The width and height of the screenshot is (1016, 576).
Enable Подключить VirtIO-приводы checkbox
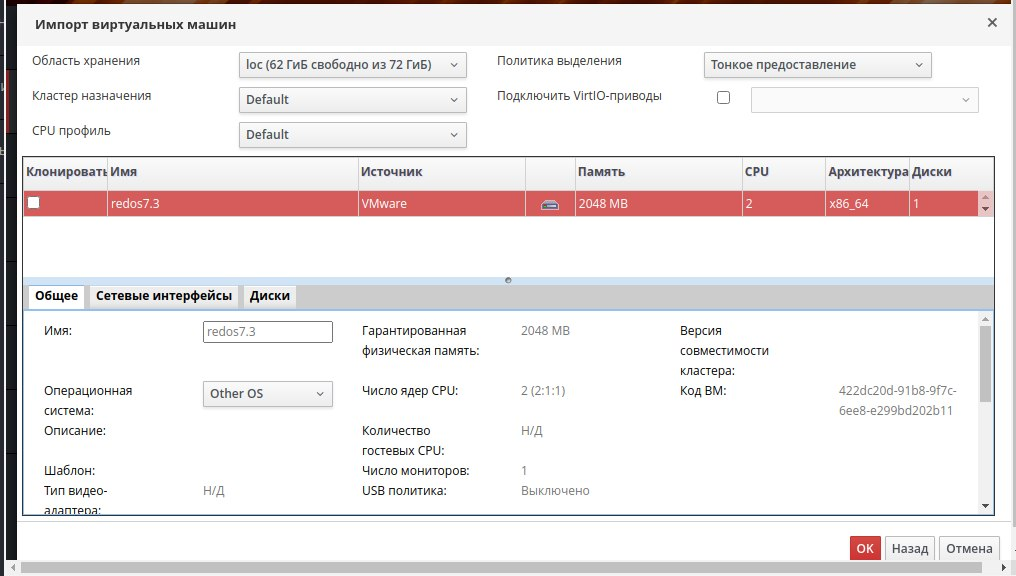[723, 98]
